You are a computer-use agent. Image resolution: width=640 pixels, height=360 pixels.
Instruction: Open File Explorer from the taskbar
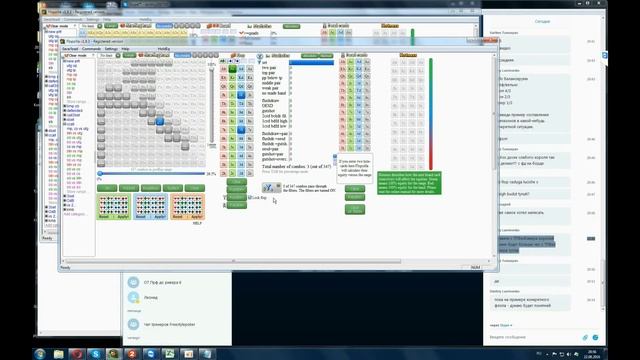click(58, 354)
